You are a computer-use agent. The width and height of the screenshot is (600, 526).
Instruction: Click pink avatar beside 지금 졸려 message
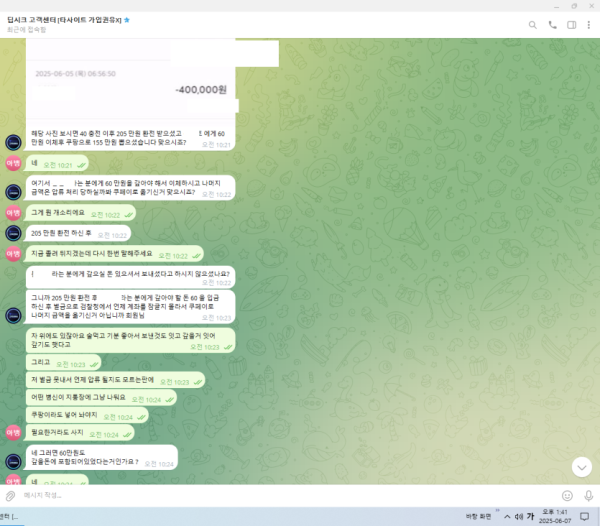click(13, 254)
